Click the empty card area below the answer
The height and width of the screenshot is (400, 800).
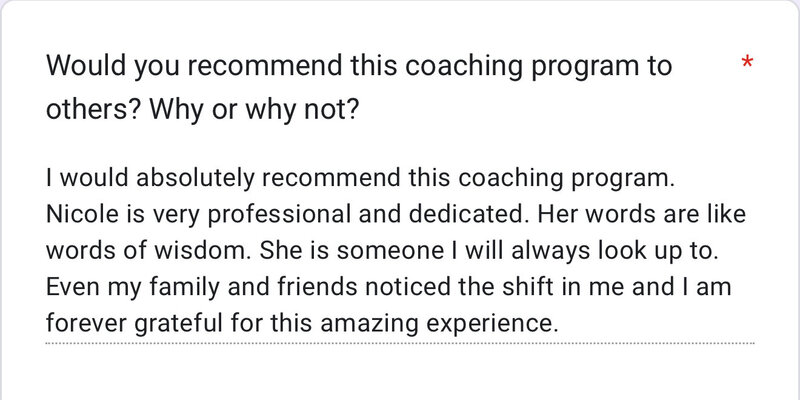(x=399, y=373)
